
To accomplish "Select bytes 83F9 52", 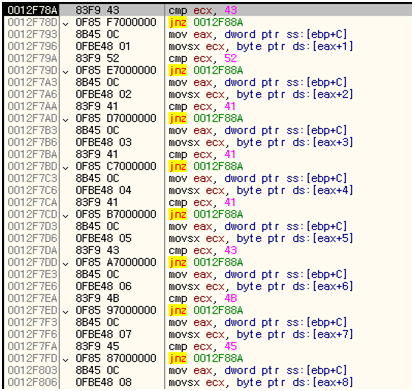I will click(97, 58).
